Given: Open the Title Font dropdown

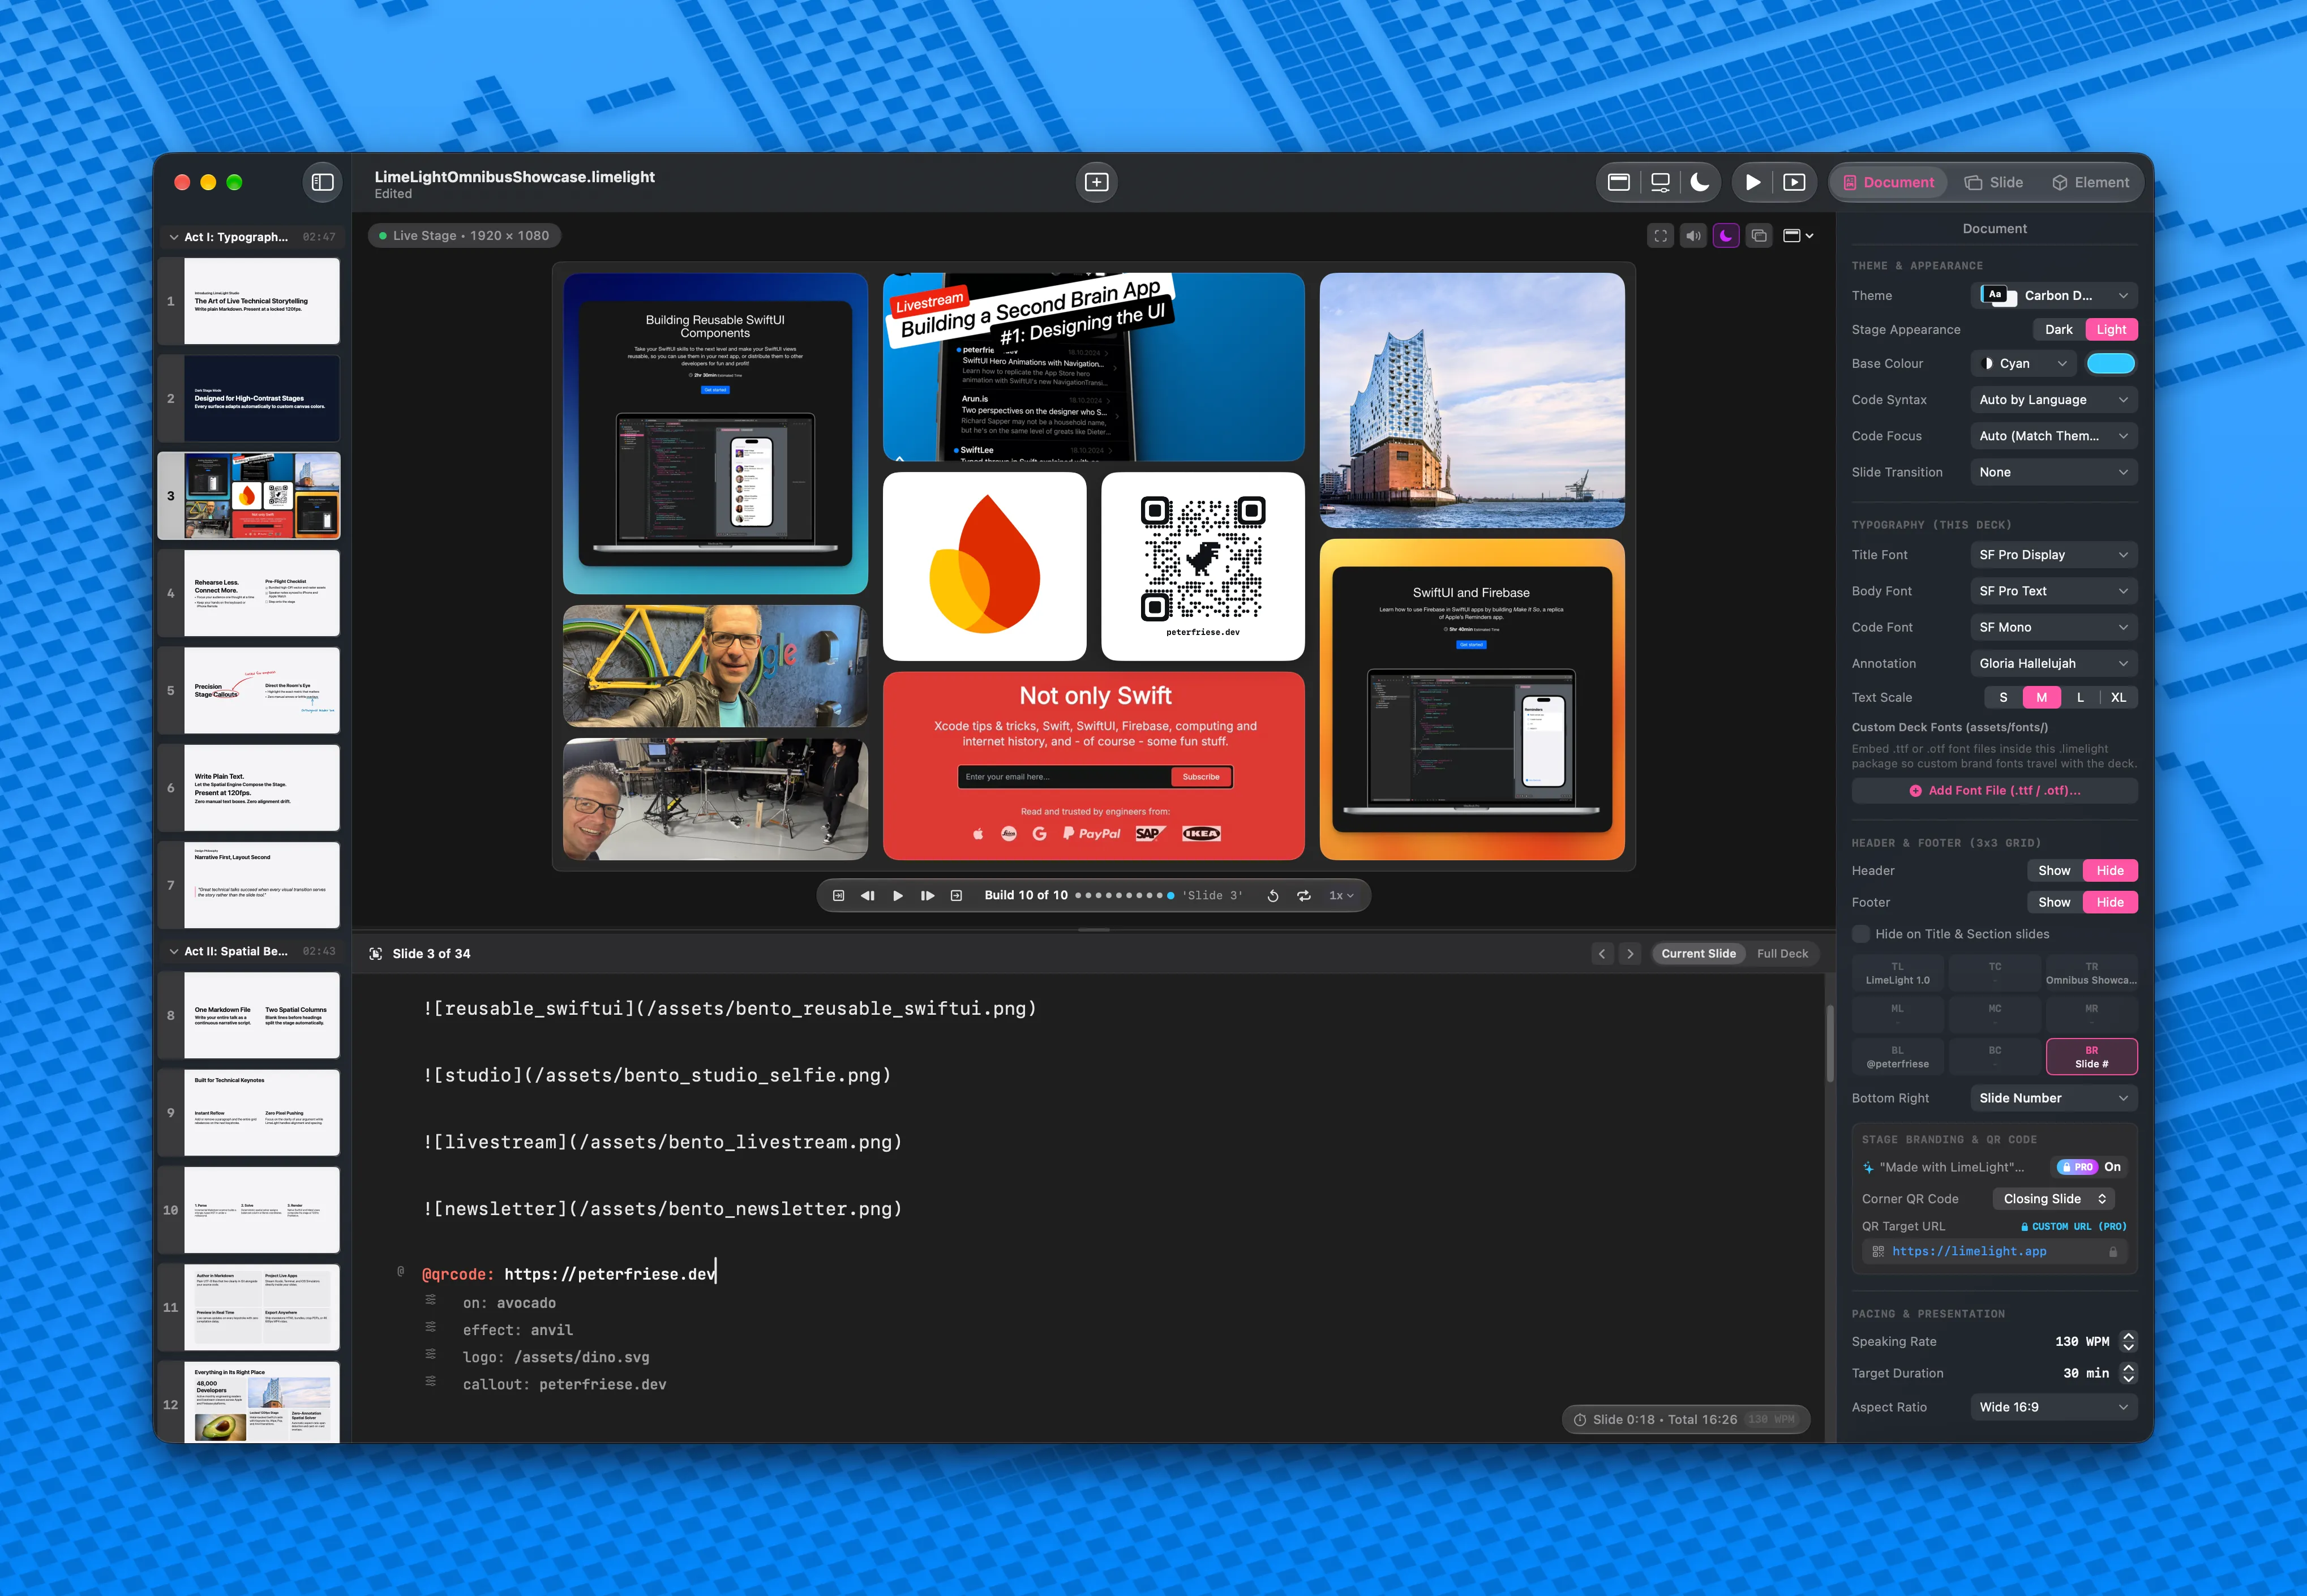Looking at the screenshot, I should 2054,555.
